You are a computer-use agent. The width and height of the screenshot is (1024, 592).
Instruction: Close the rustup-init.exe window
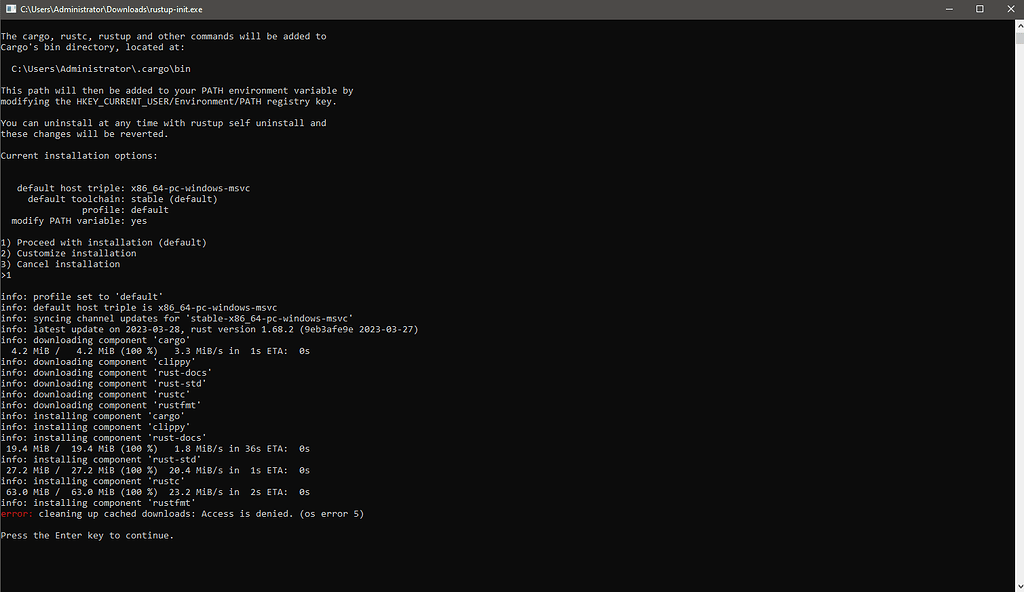(1010, 8)
